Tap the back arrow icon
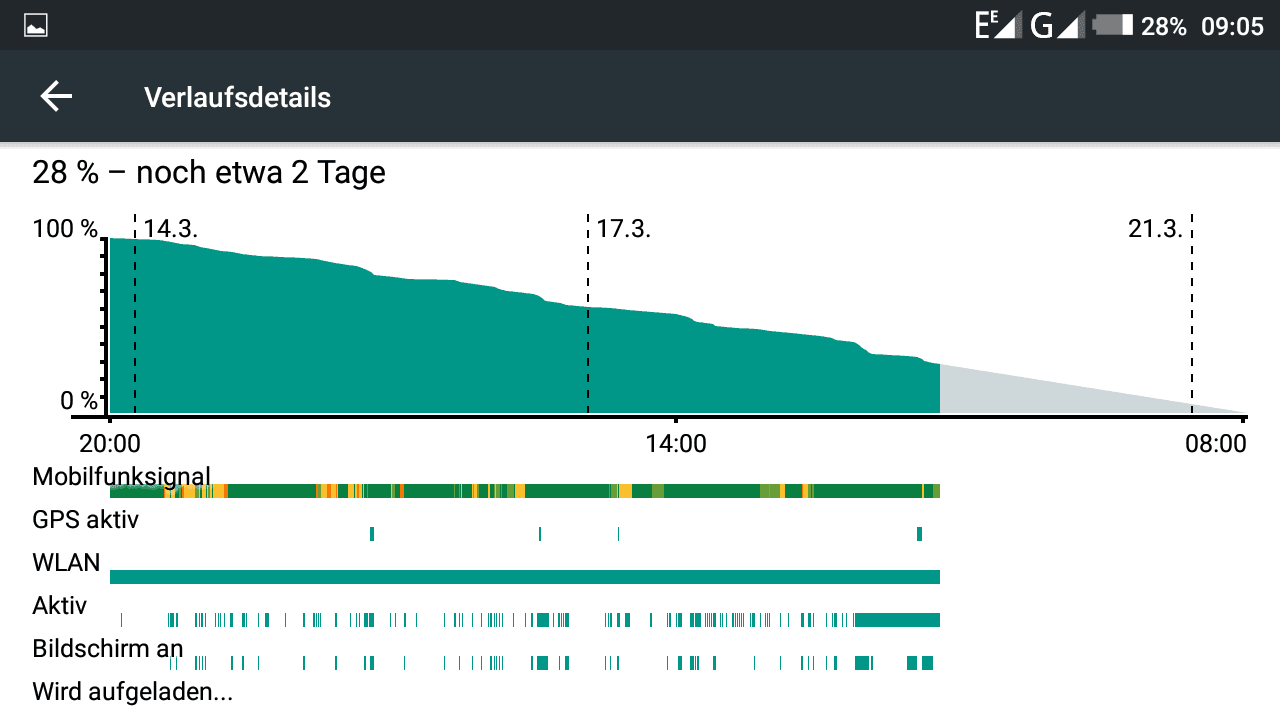 tap(56, 97)
